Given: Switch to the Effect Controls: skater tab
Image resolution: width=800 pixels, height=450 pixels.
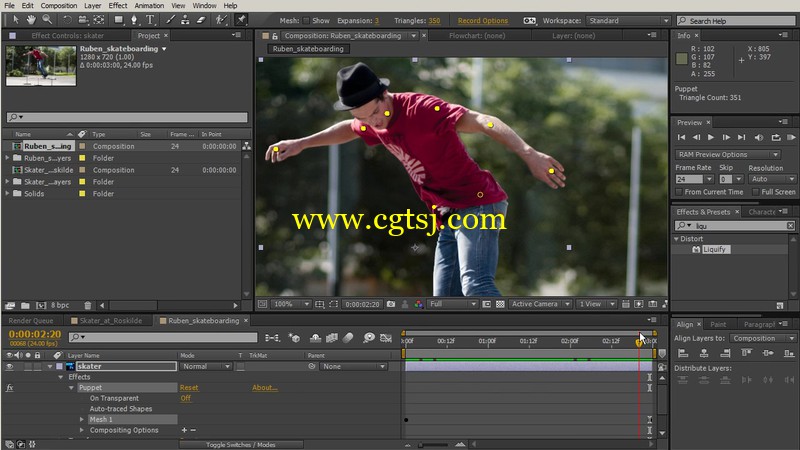Looking at the screenshot, I should 67,36.
